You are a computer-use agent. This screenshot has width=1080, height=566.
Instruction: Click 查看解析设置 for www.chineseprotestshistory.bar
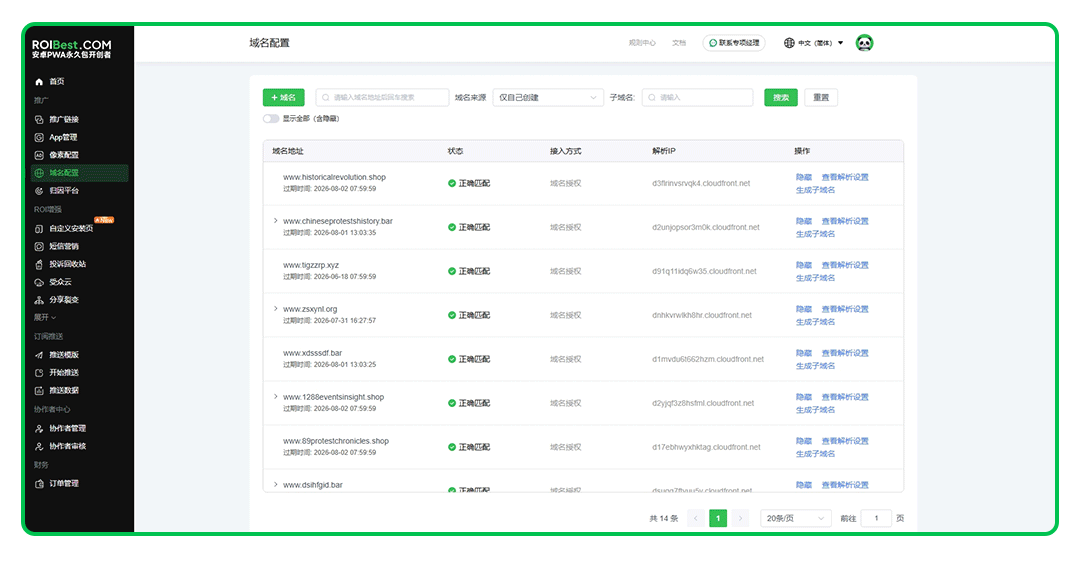point(845,222)
